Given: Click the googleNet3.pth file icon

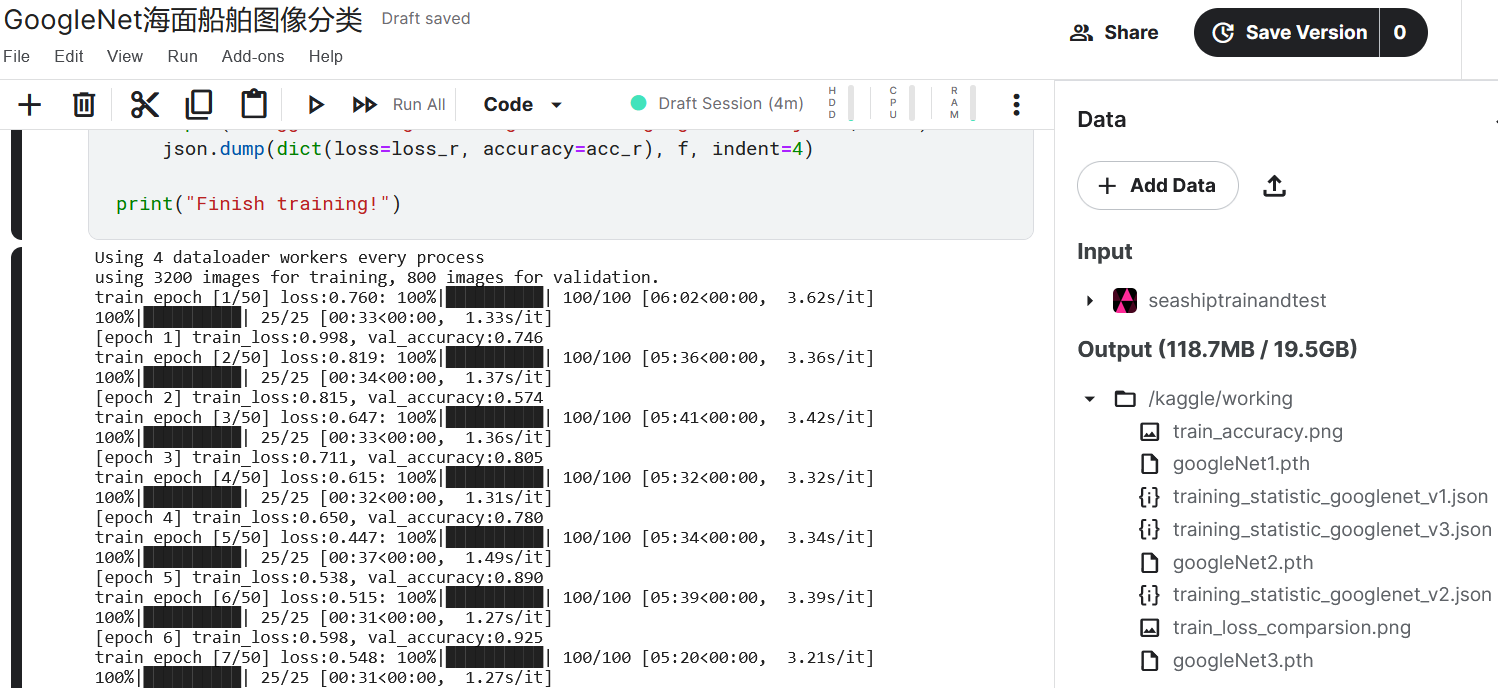Looking at the screenshot, I should pos(1150,661).
